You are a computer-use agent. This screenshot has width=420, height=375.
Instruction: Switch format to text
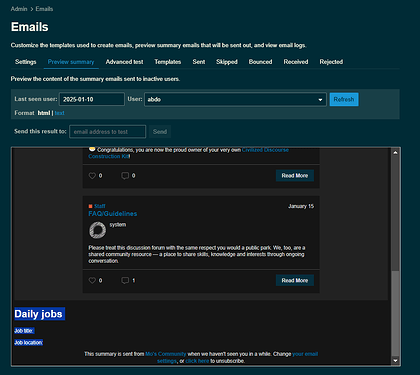point(60,113)
